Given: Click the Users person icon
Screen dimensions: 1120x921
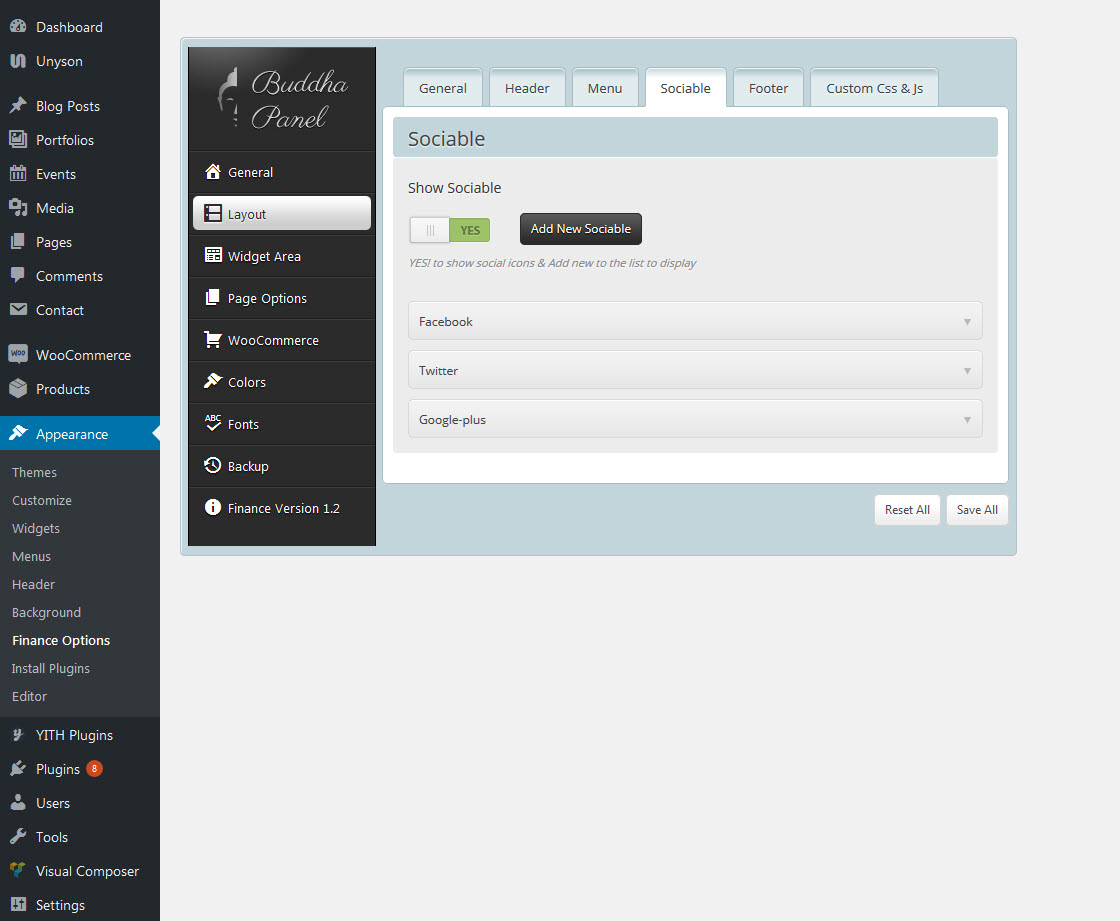Looking at the screenshot, I should pos(18,802).
